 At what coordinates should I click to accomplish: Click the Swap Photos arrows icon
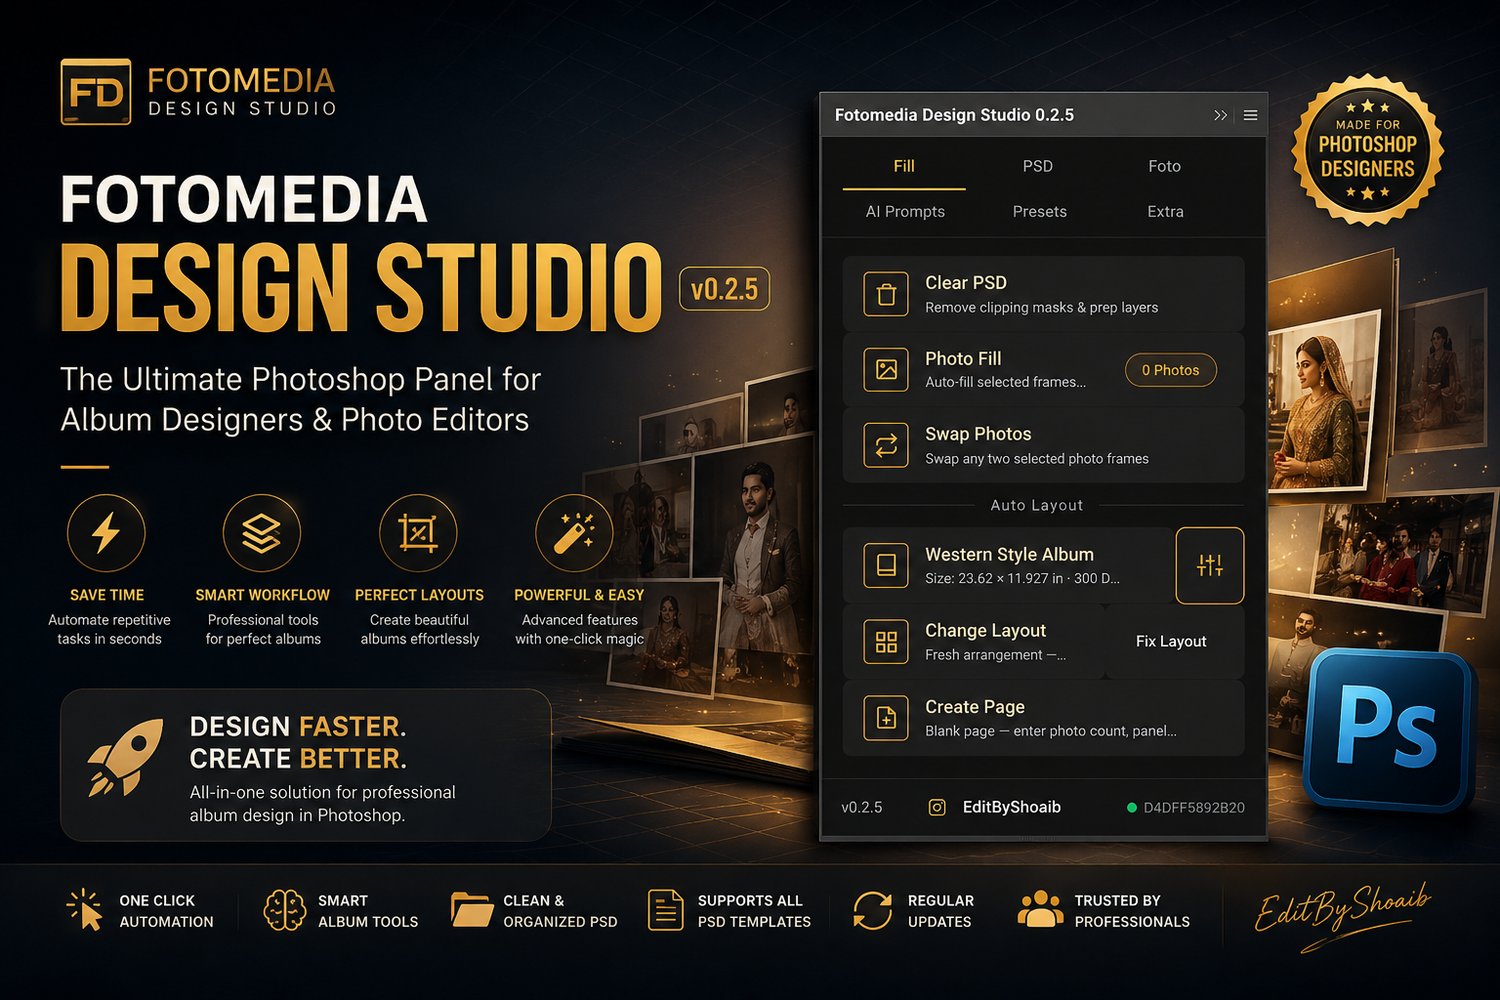tap(886, 445)
